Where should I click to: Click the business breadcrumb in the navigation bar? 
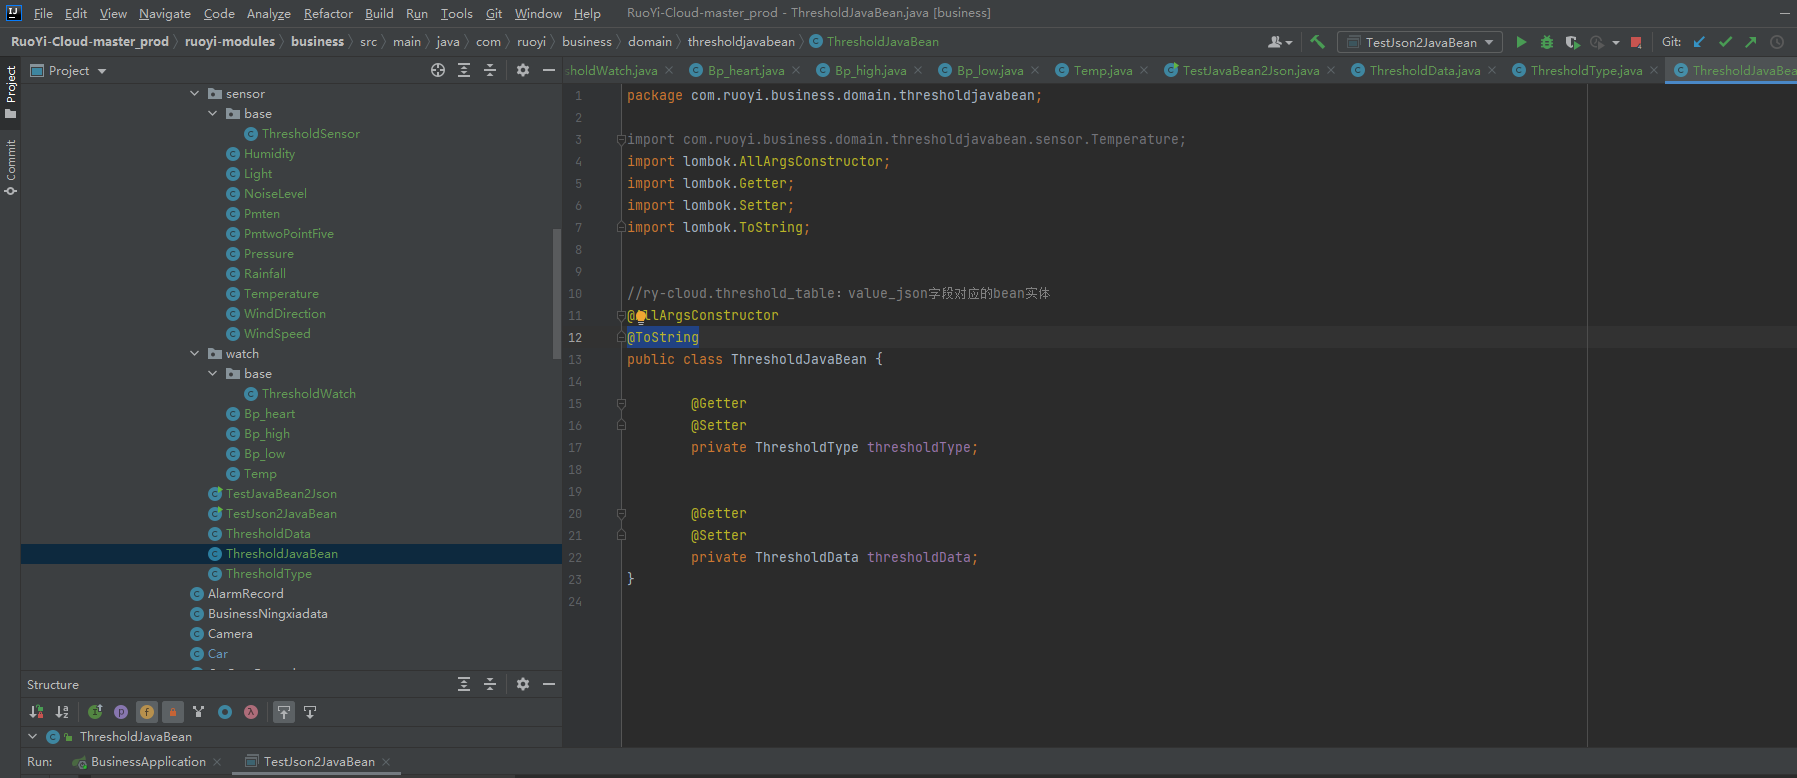(317, 42)
